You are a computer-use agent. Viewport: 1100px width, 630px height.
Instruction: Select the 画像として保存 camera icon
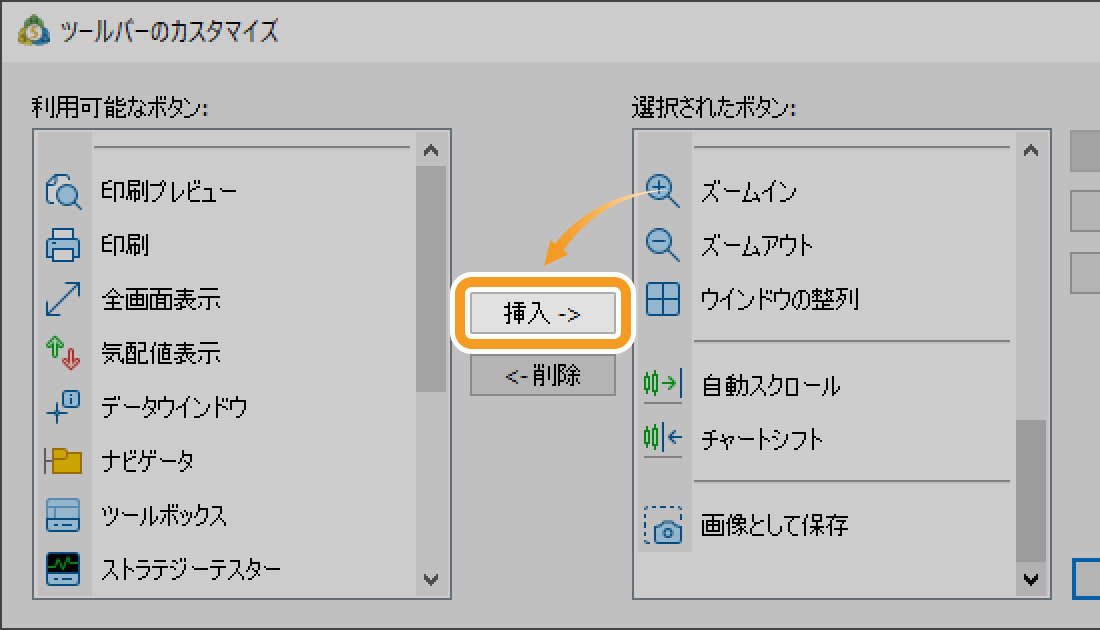pos(662,525)
